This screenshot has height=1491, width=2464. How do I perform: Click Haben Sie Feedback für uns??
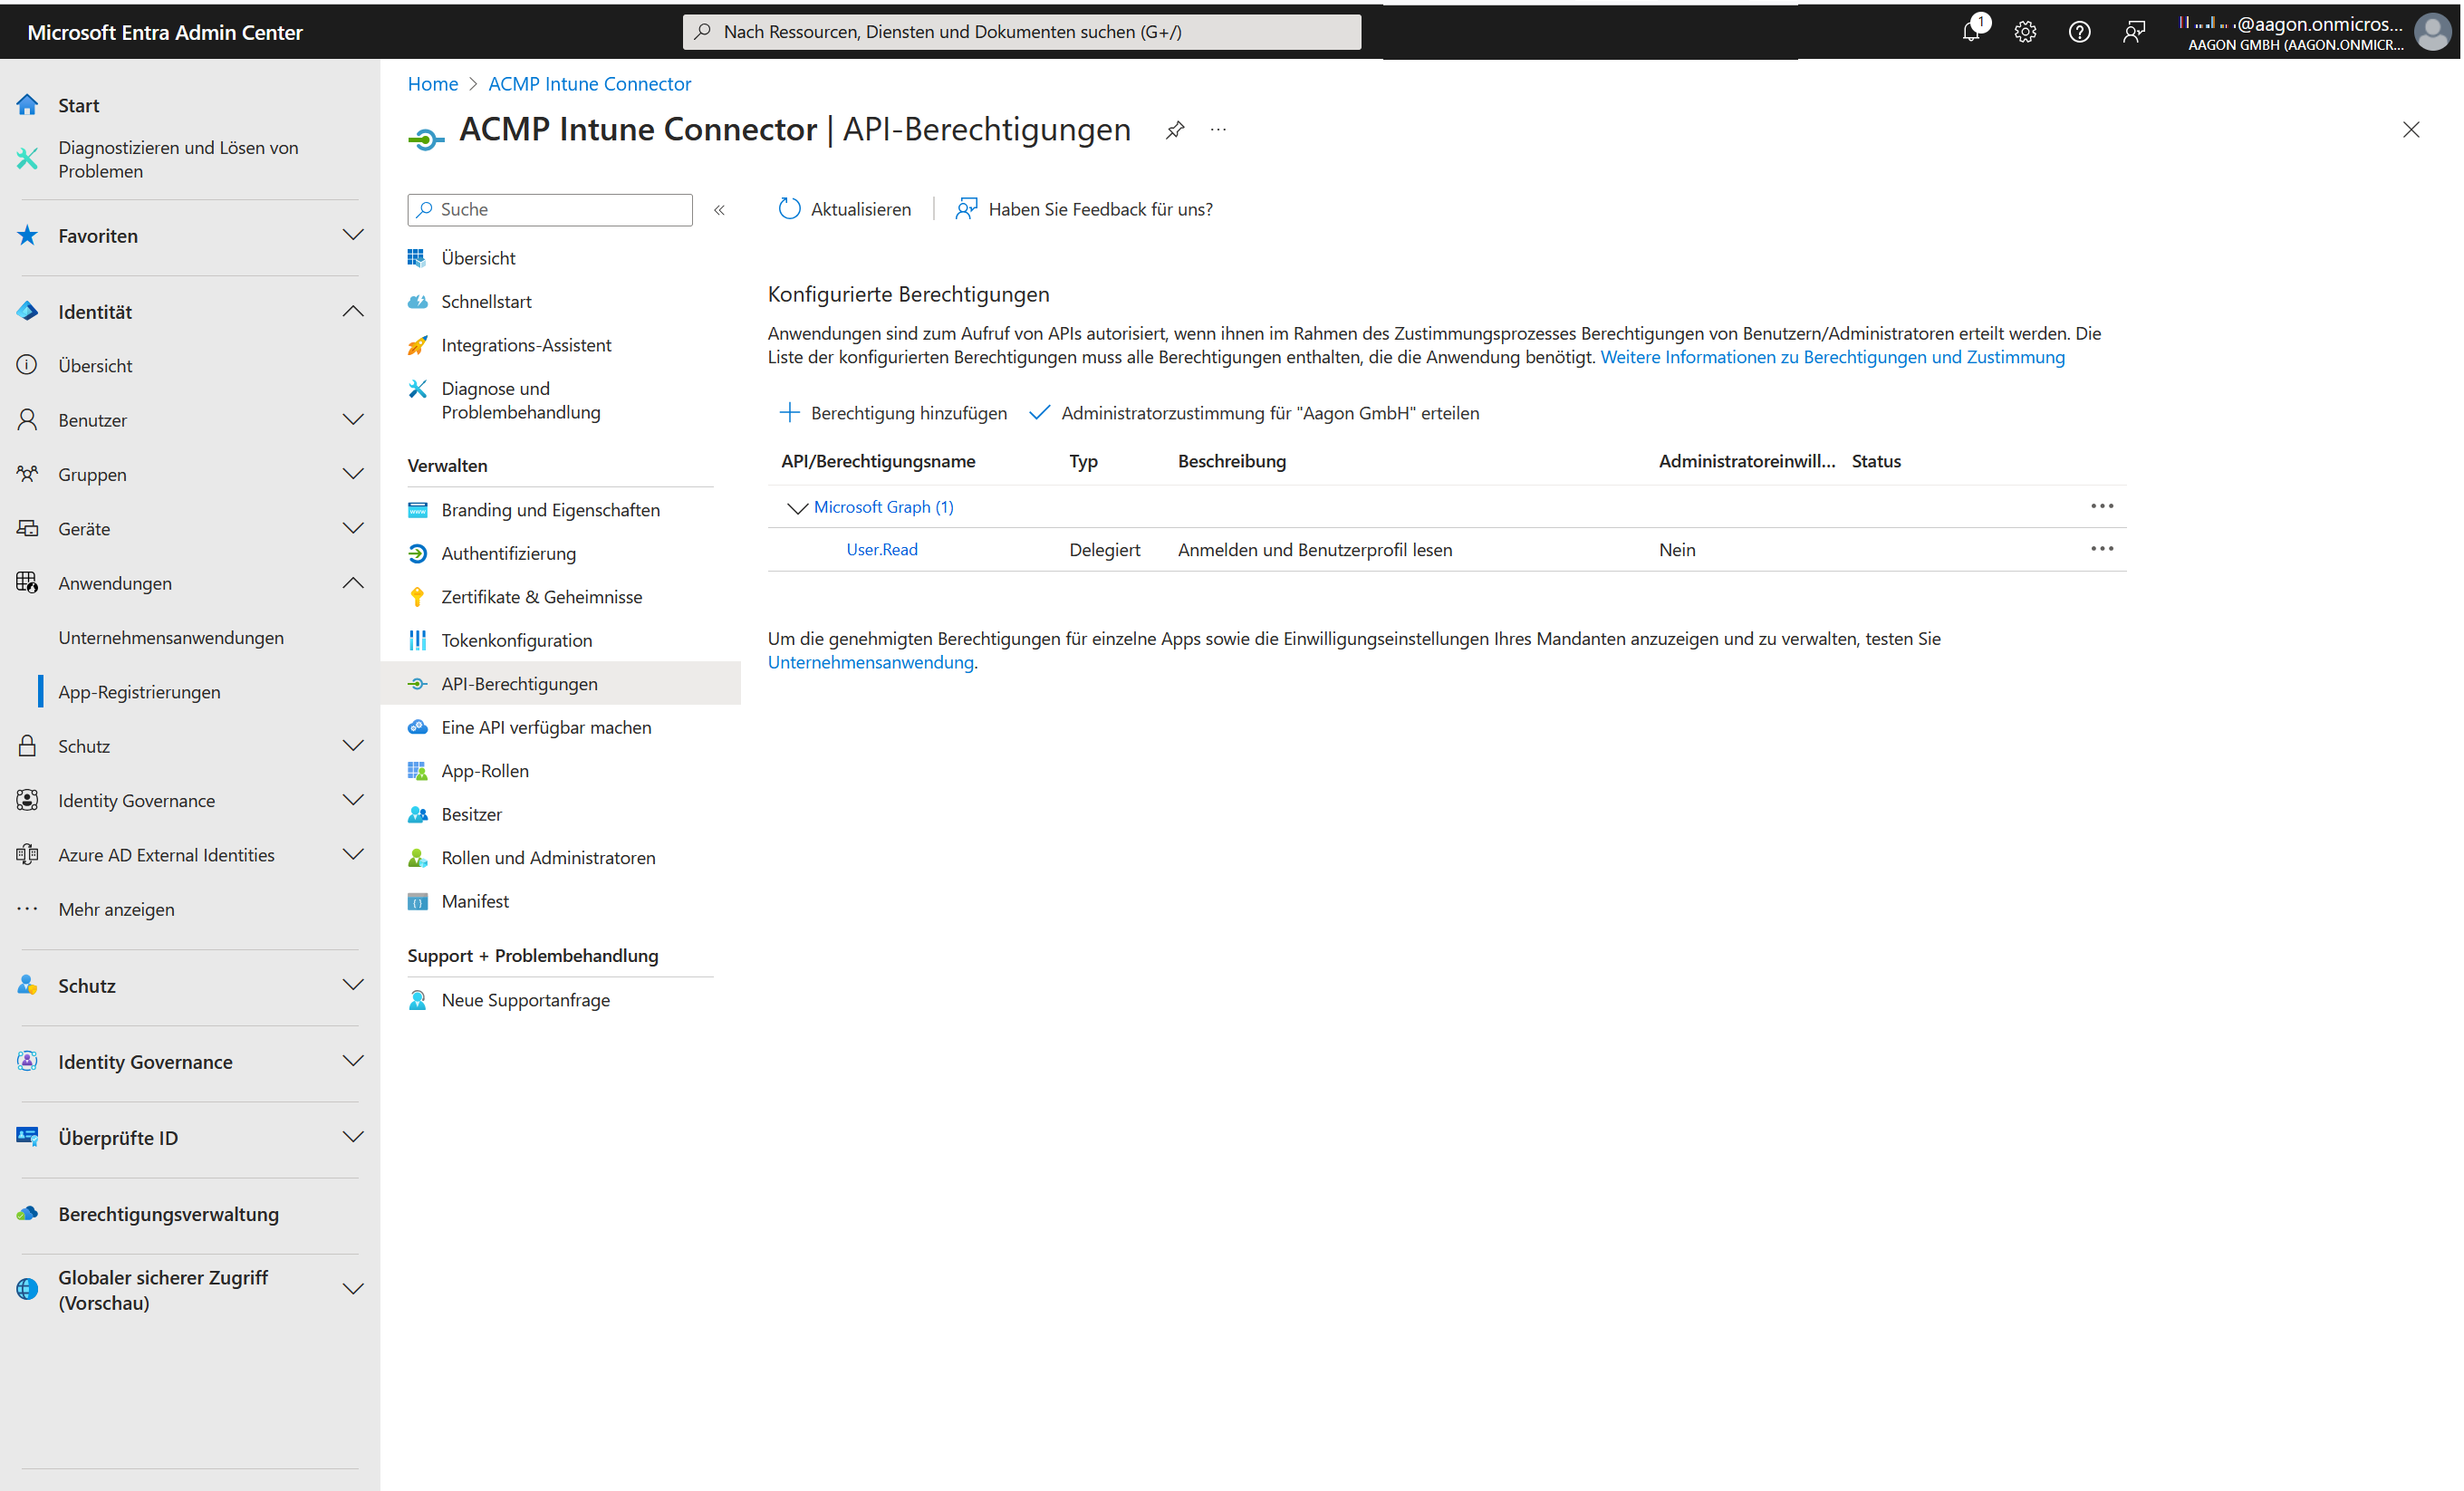point(1084,209)
